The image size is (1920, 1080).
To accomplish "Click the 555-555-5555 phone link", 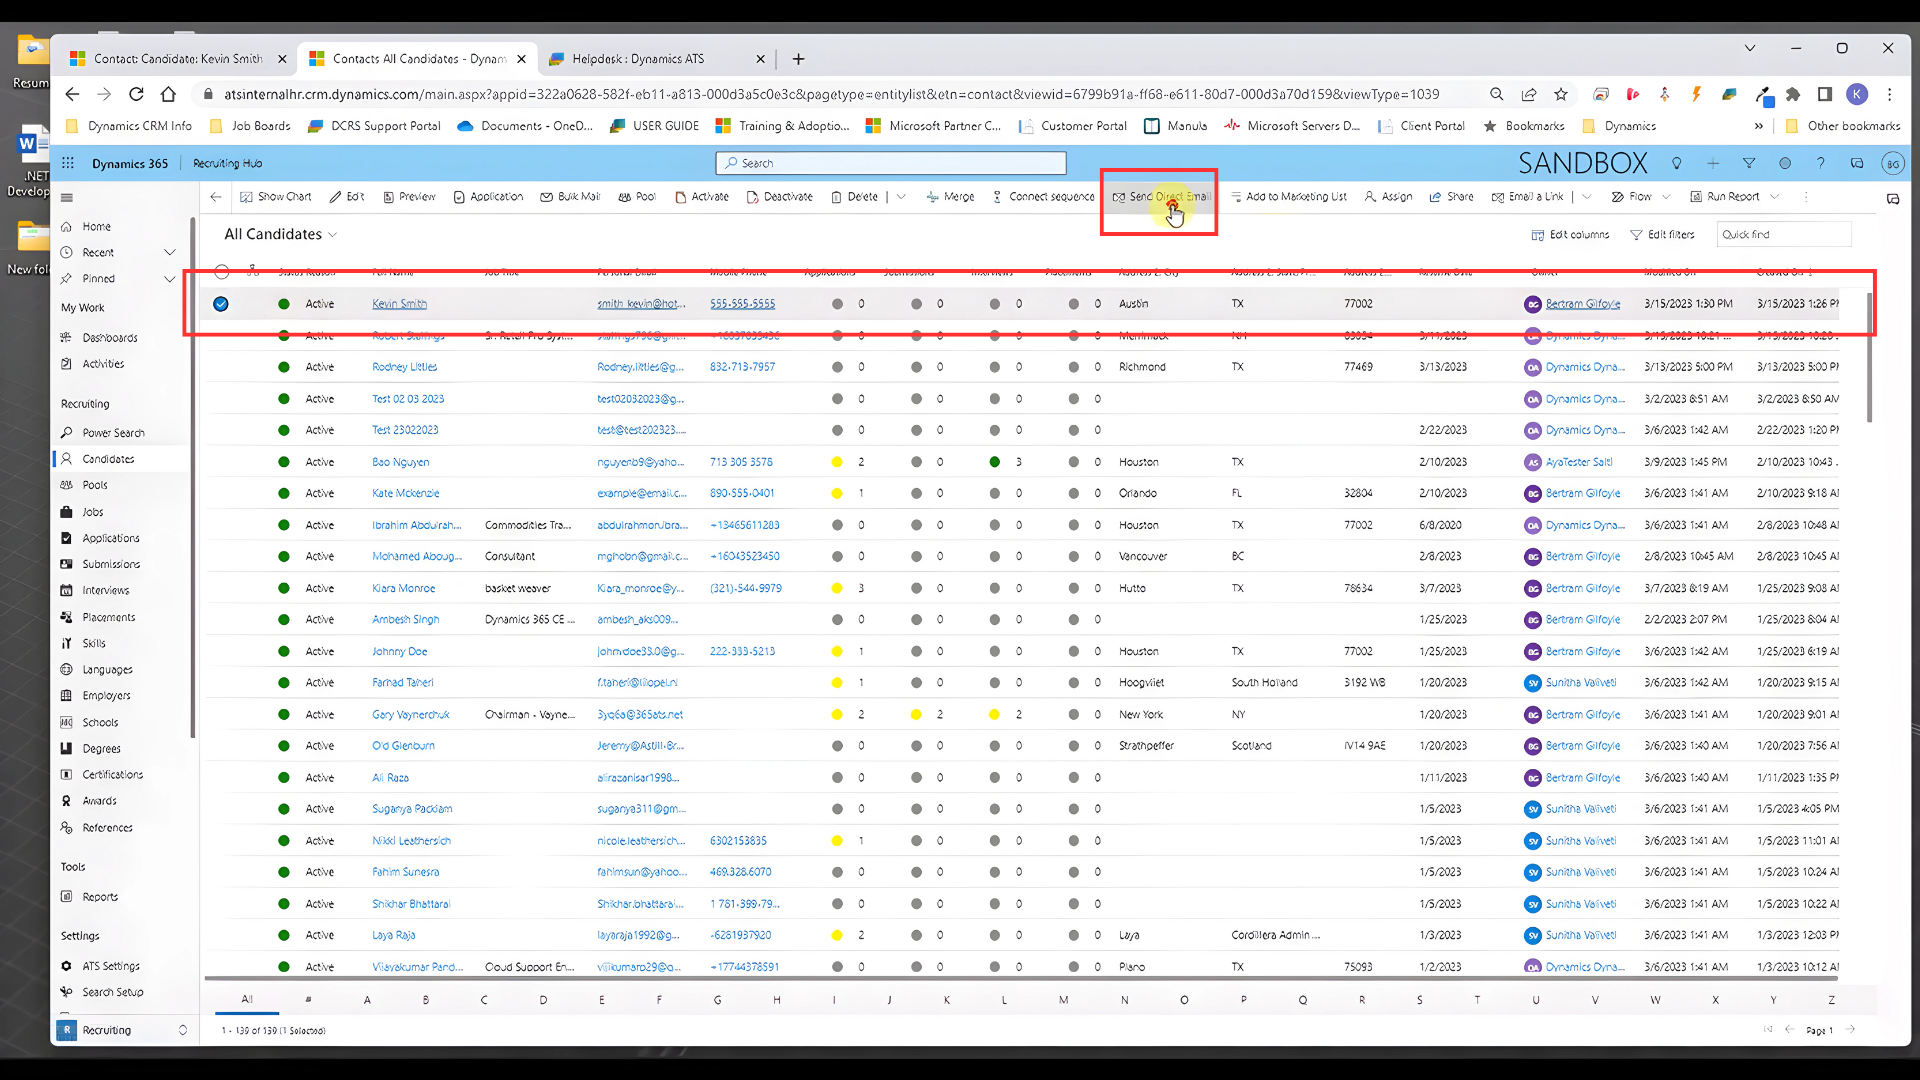I will click(x=742, y=304).
